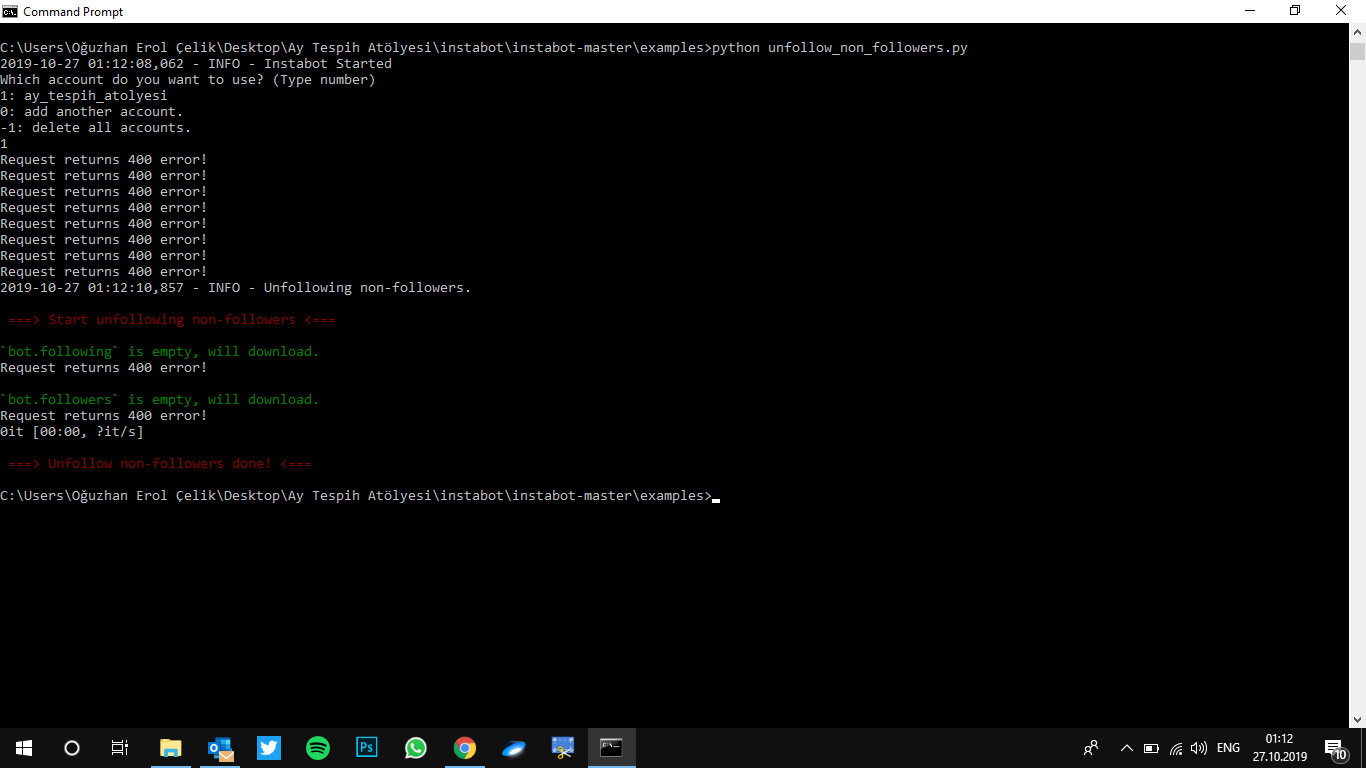Select the active Command Prompt taskbar tab
The width and height of the screenshot is (1366, 768).
pos(611,747)
